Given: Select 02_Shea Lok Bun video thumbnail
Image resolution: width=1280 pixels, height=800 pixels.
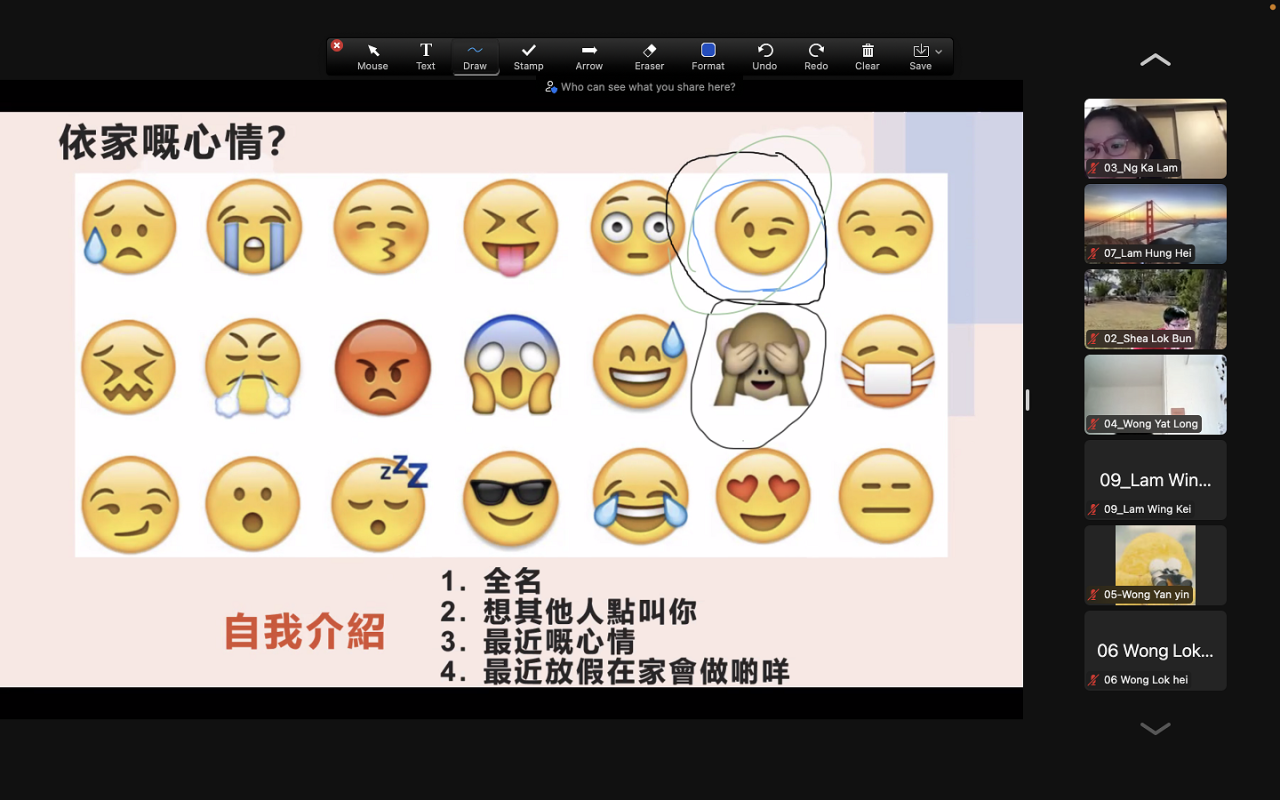Looking at the screenshot, I should coord(1155,309).
